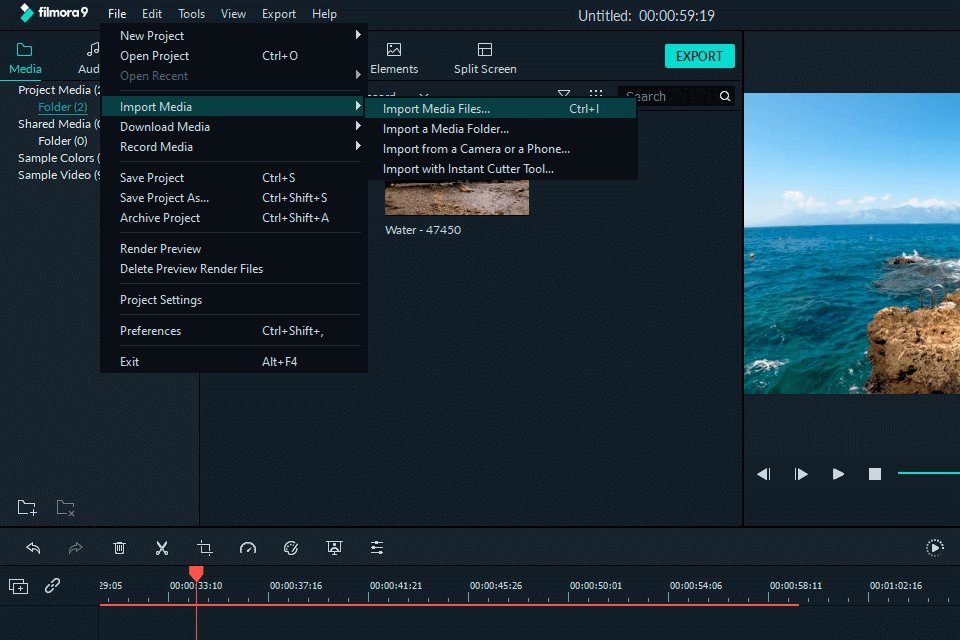960x640 pixels.
Task: Open the Crop and Zoom tool
Action: pos(205,547)
